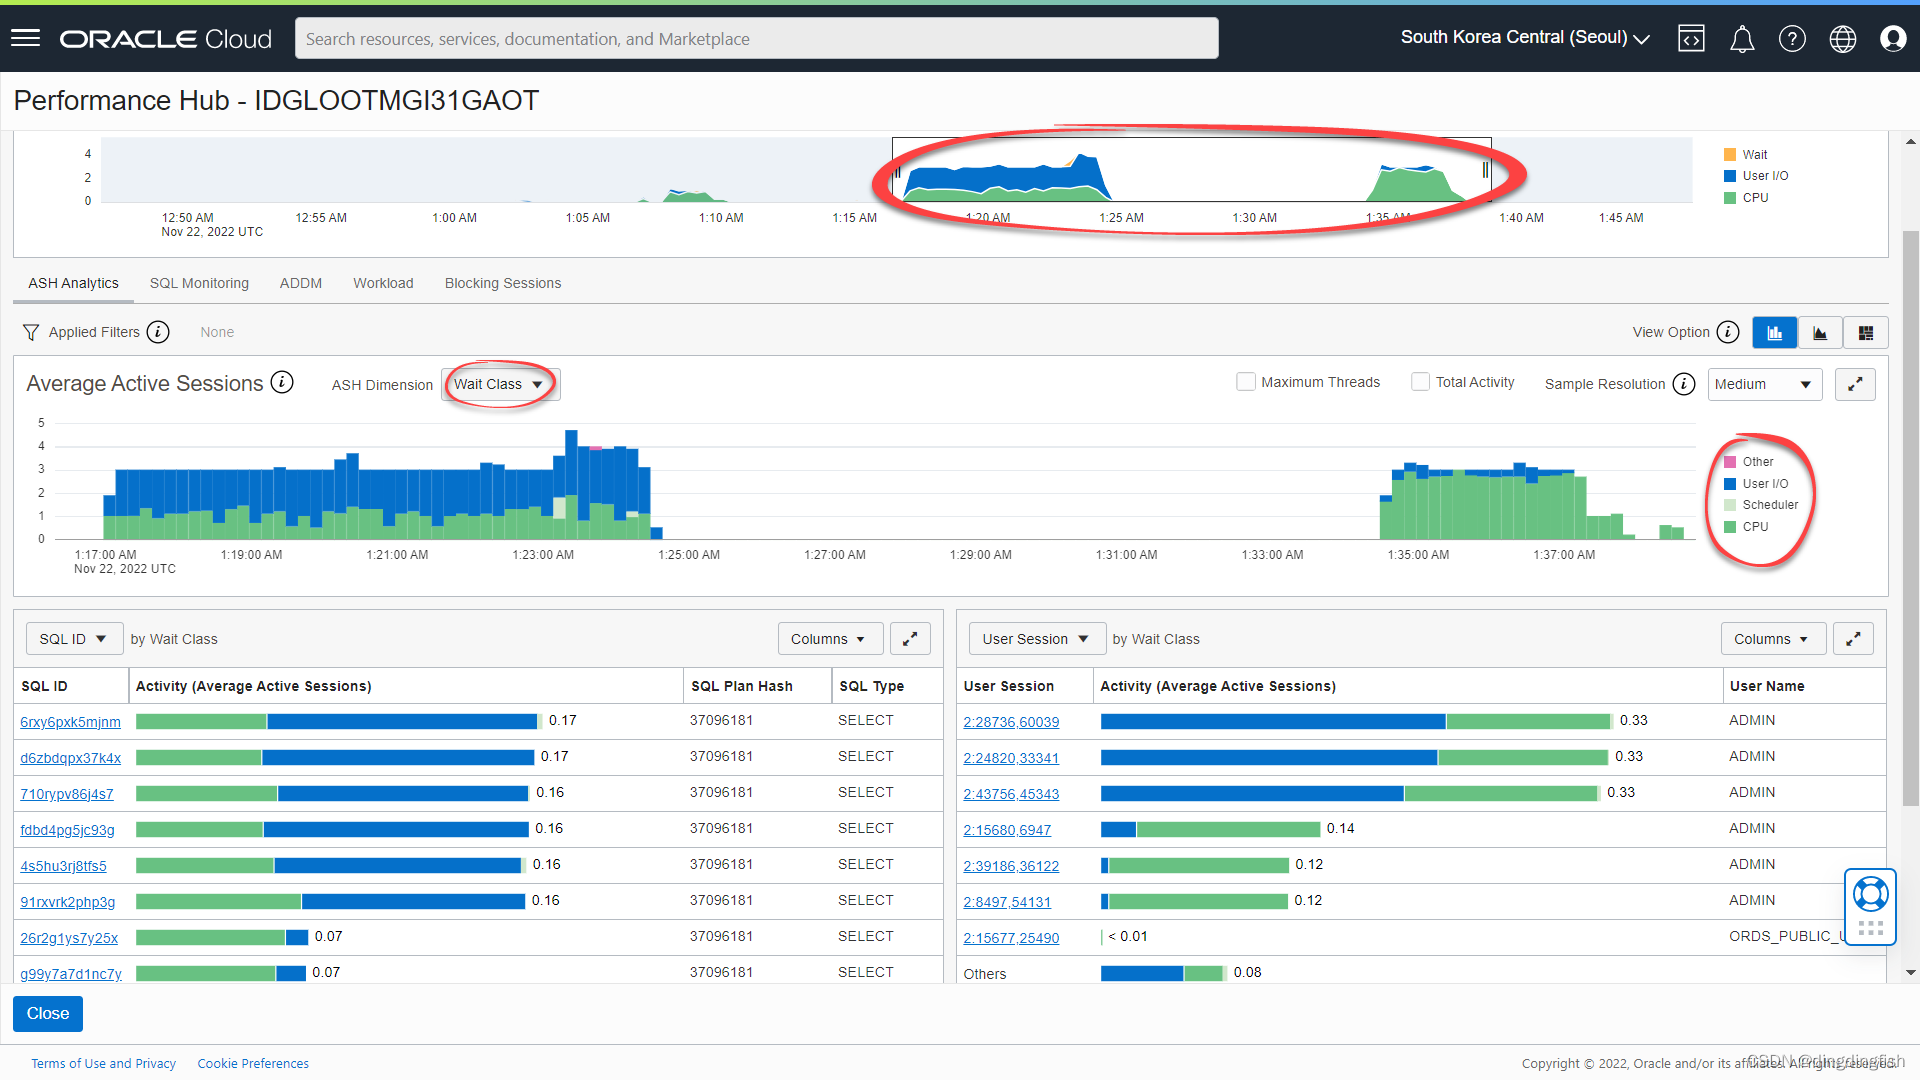Screen dimensions: 1920x1080
Task: Open the region selector South Korea Central
Action: [x=1525, y=38]
